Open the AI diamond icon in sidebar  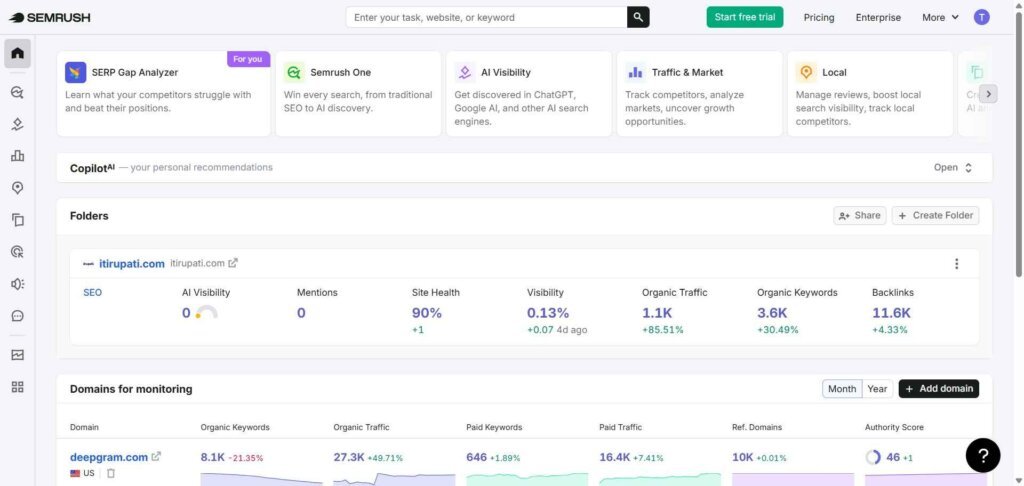(18, 124)
